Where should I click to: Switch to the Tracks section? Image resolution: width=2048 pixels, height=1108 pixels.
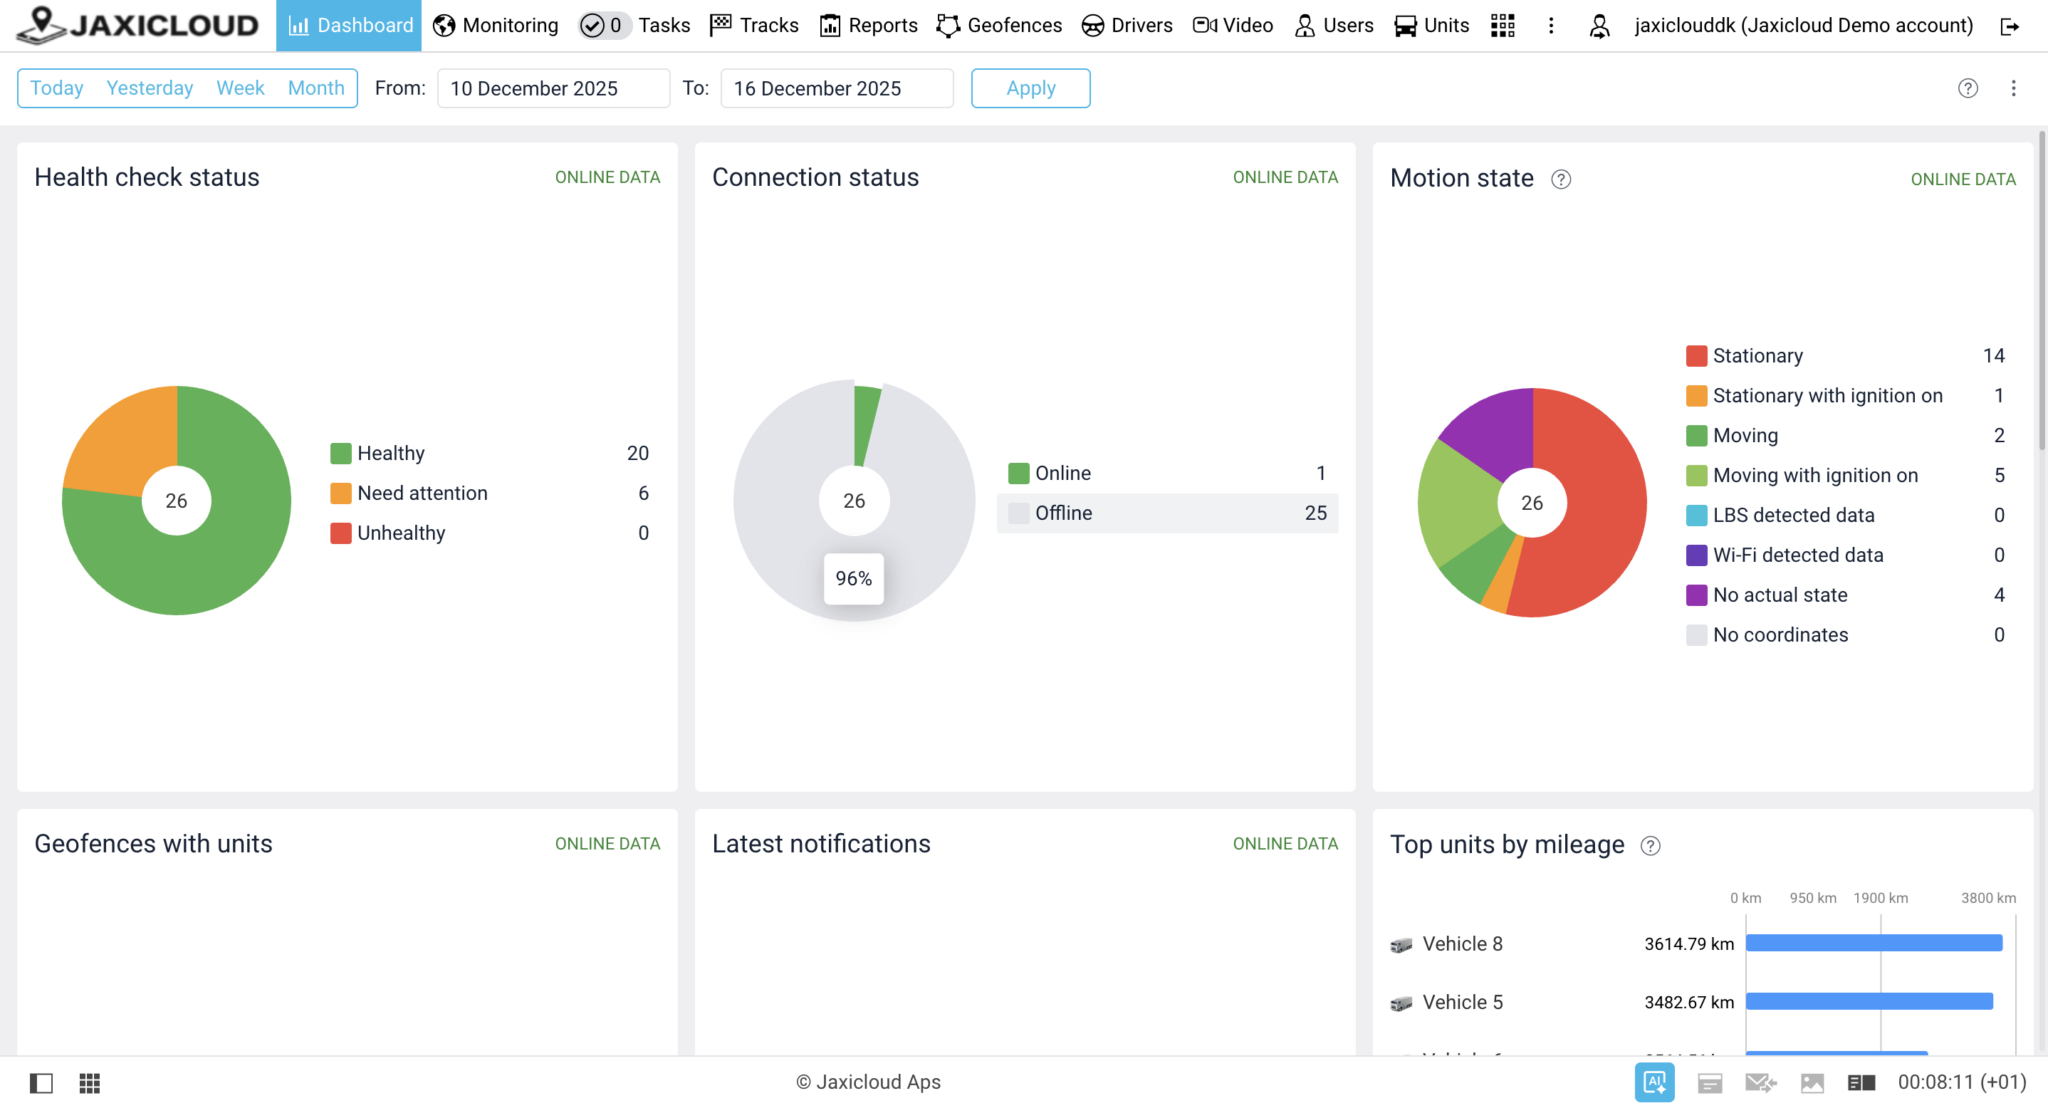[754, 25]
